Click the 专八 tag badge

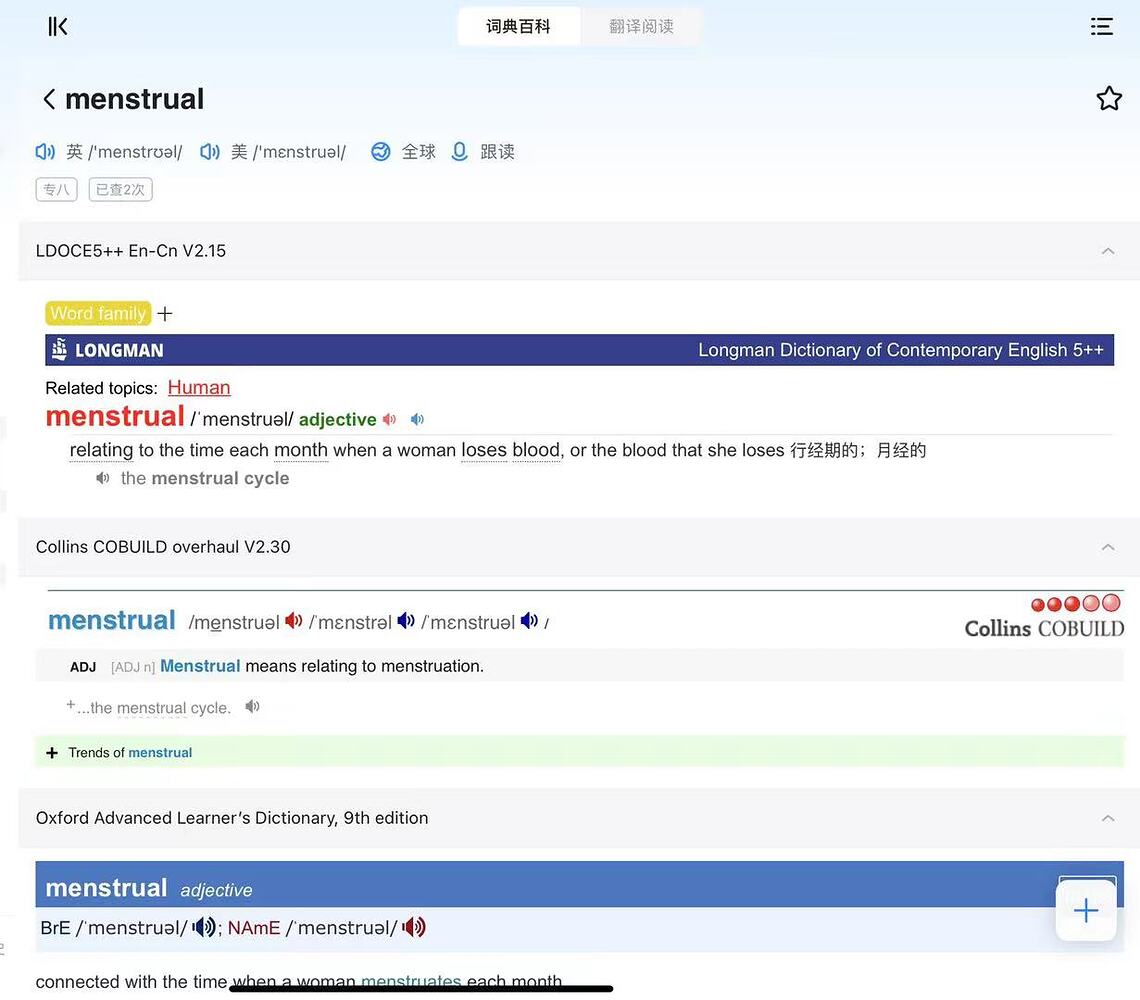(56, 190)
